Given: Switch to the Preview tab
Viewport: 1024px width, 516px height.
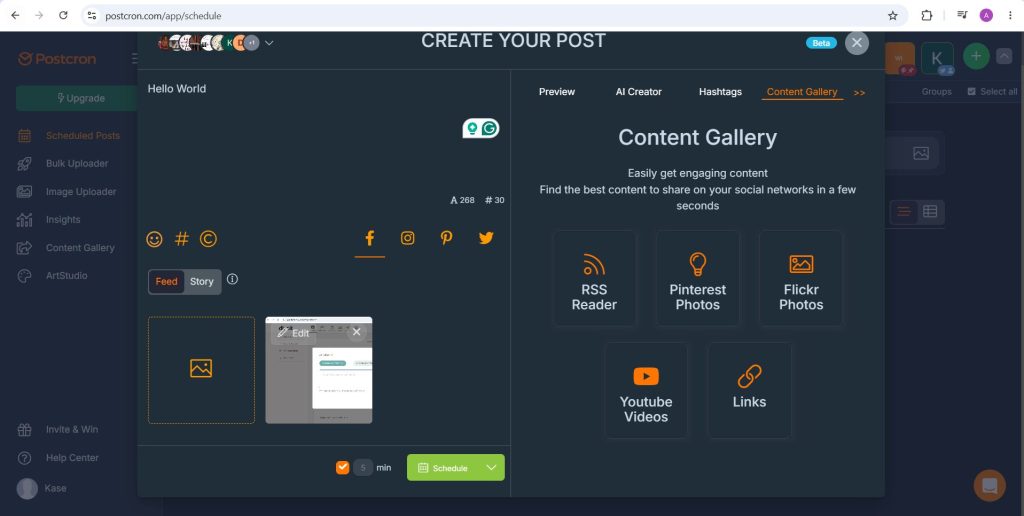Looking at the screenshot, I should [x=556, y=92].
